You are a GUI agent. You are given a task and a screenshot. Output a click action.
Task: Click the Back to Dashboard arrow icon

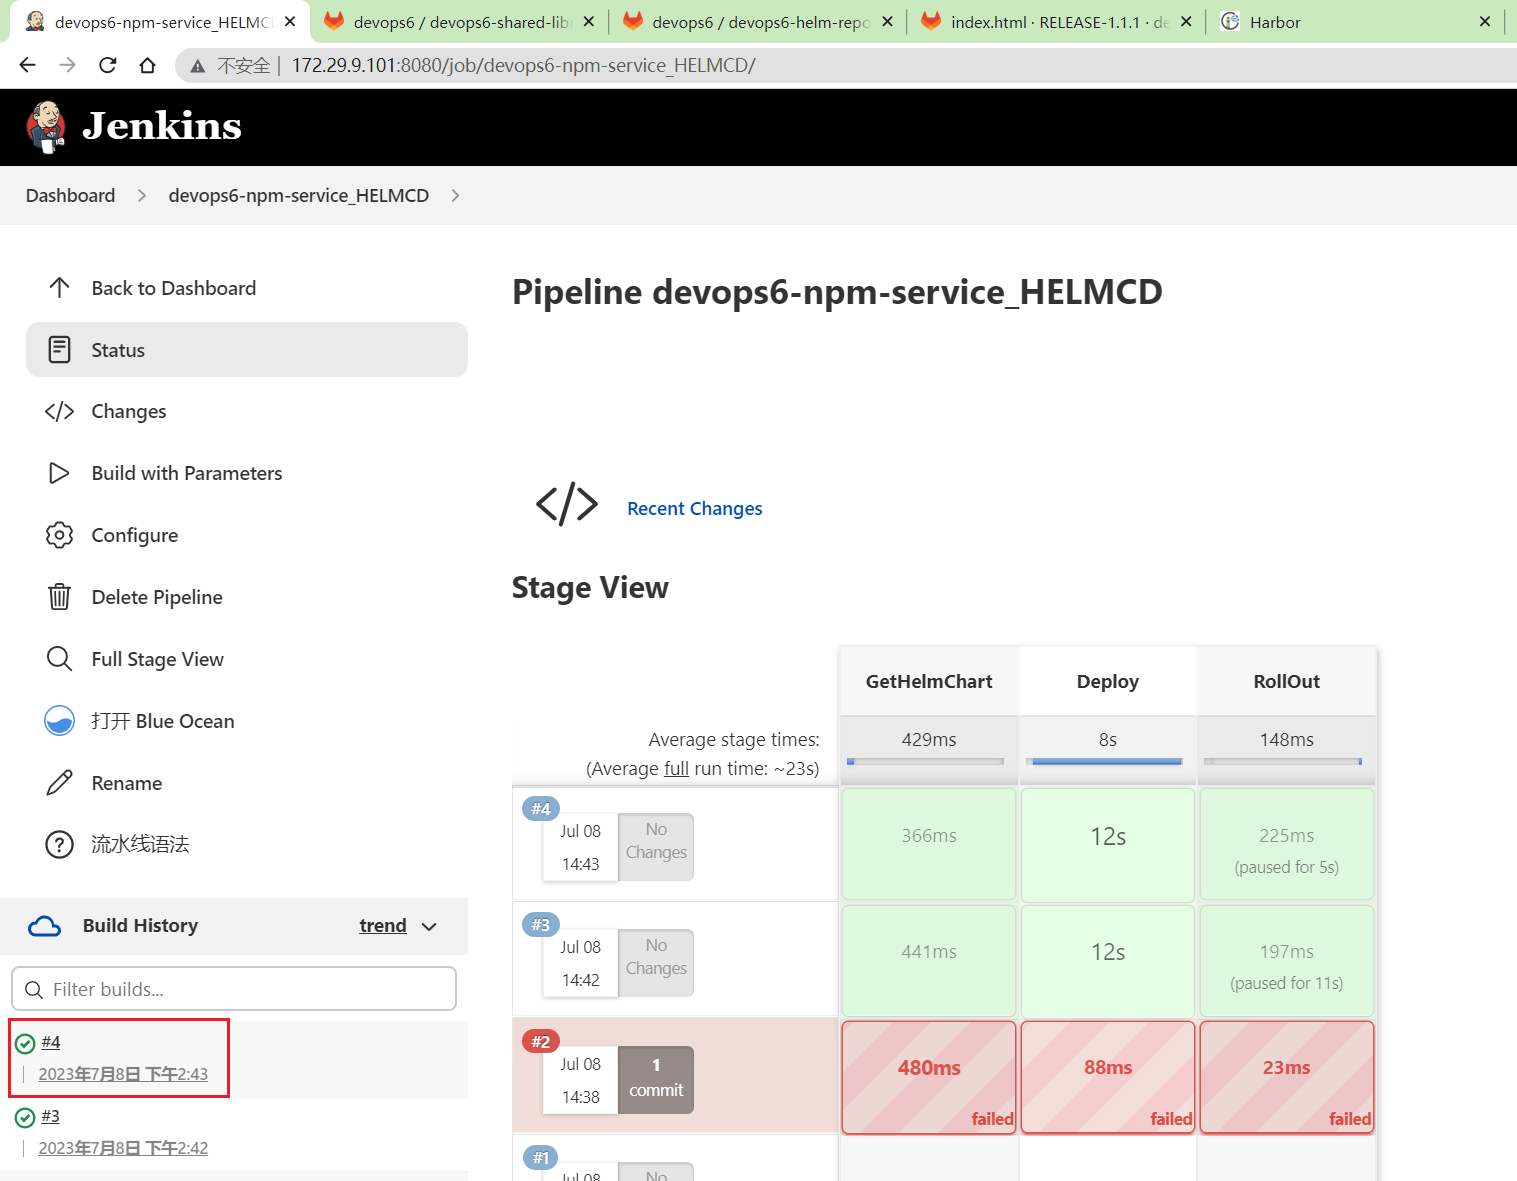click(x=59, y=288)
